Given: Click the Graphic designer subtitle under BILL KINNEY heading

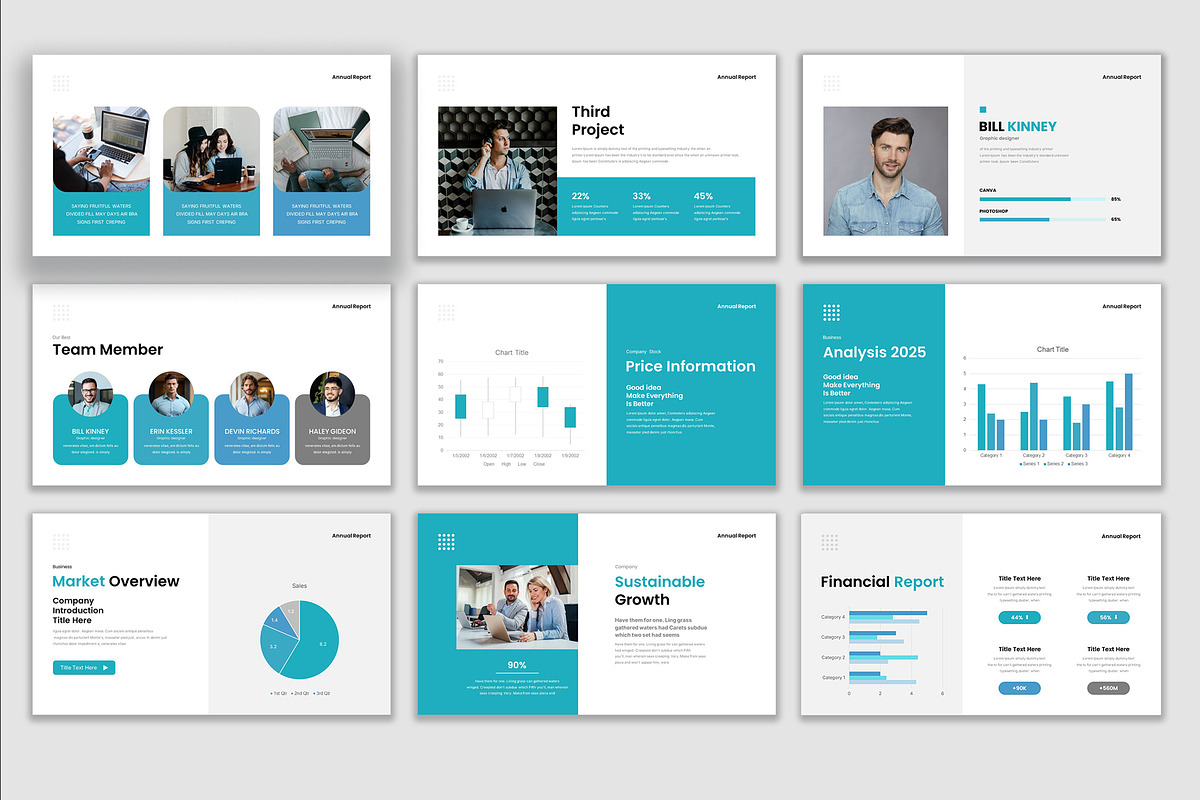Looking at the screenshot, I should 999,140.
